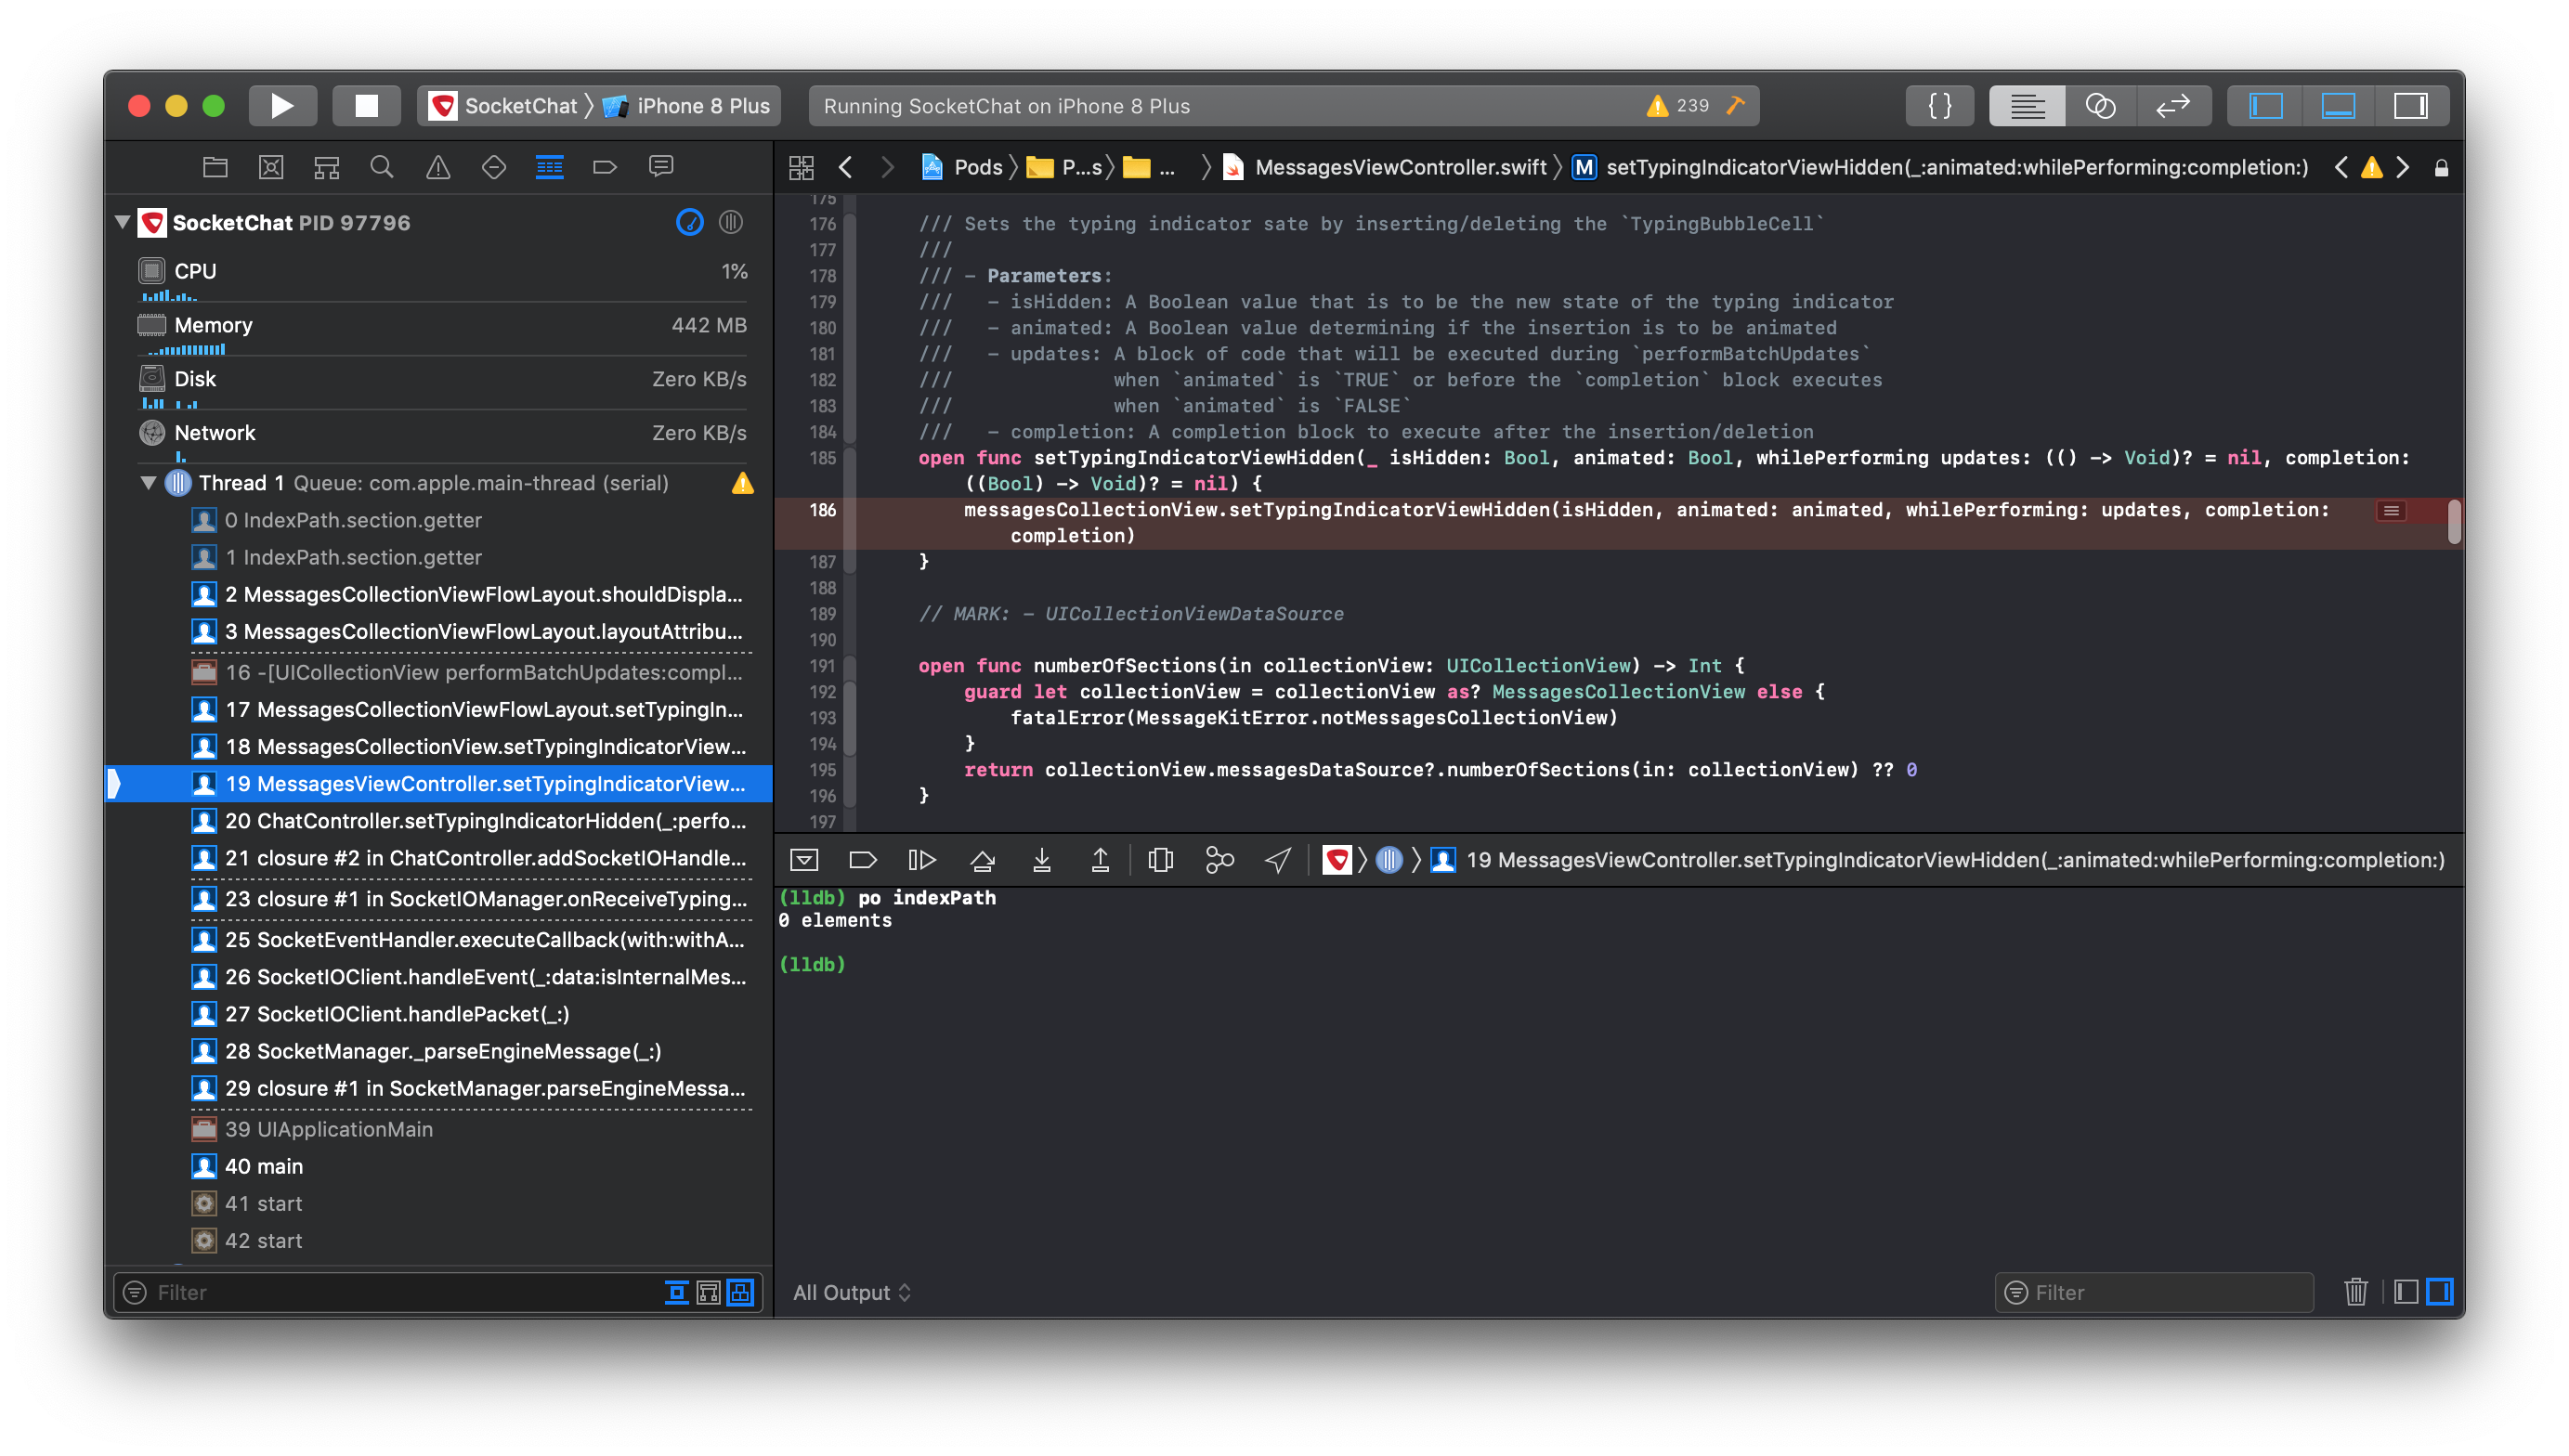
Task: Continue program execution
Action: (x=921, y=860)
